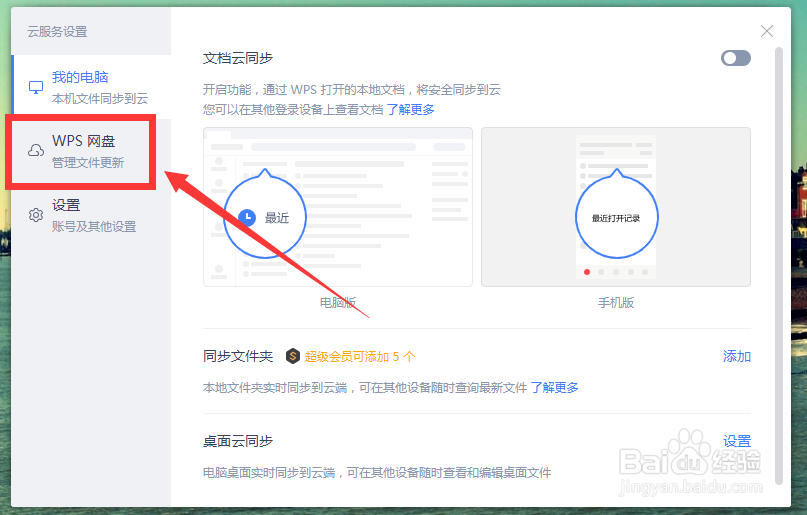
Task: Close the 云服务设置 dialog
Action: pos(767,31)
